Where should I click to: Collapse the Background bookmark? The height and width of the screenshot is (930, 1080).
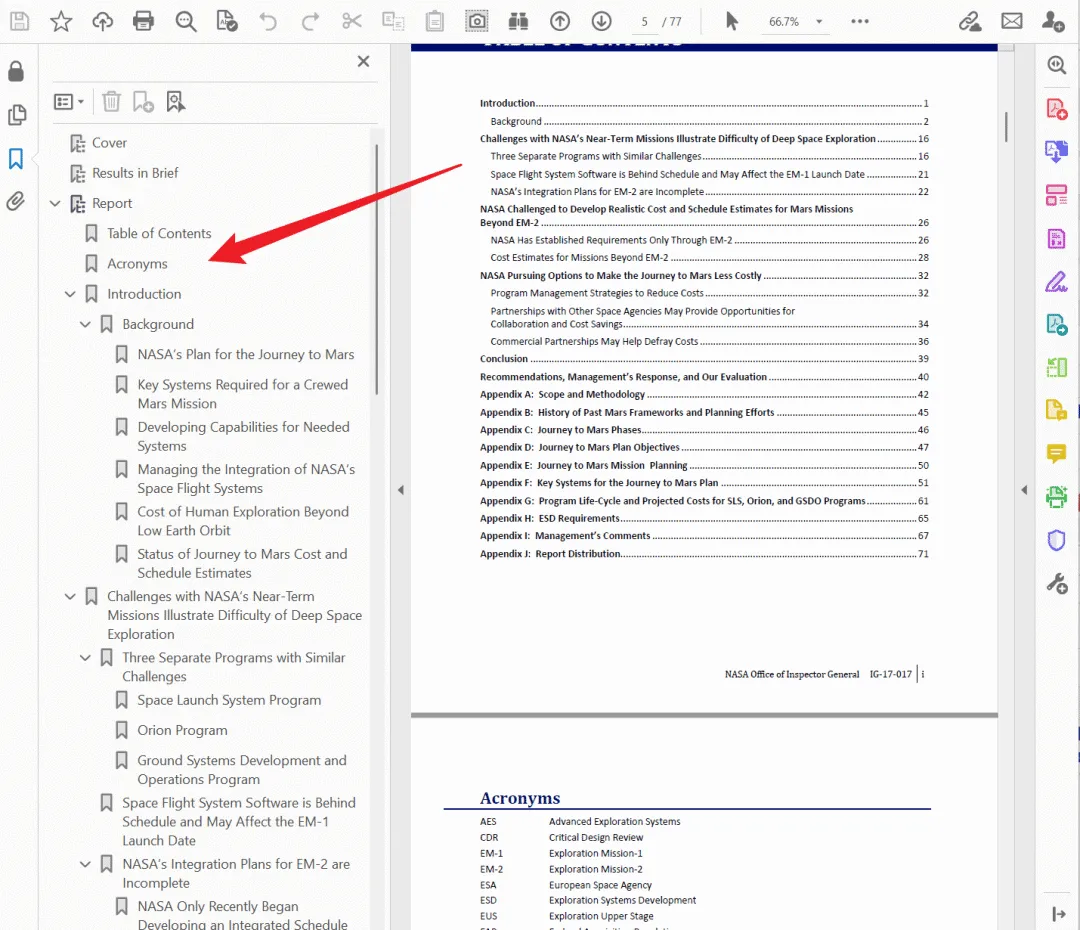tap(85, 324)
